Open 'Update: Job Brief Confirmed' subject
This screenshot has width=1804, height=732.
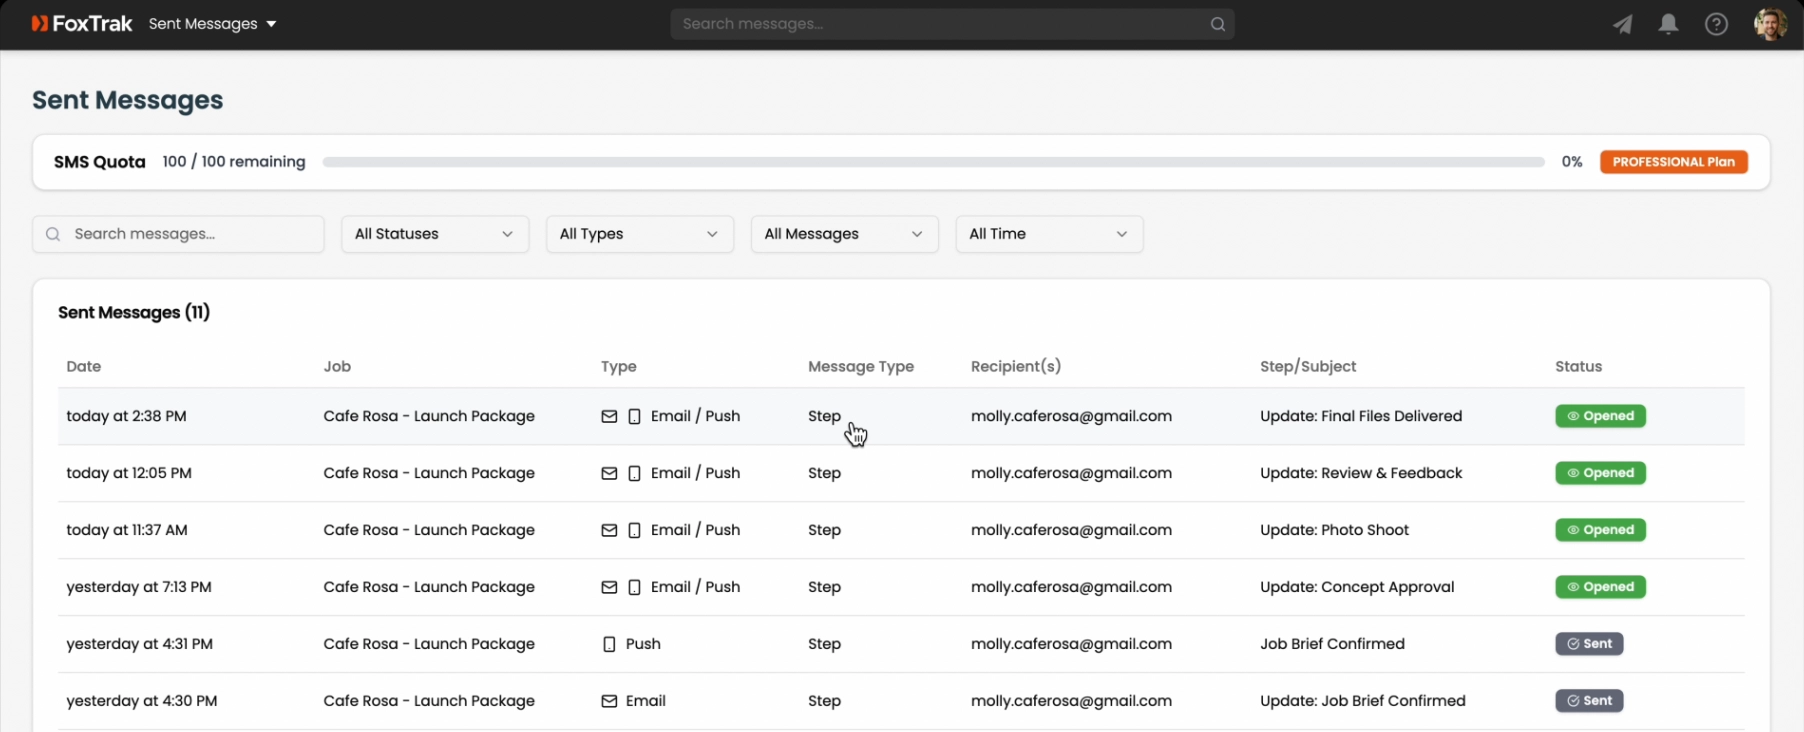coord(1363,701)
